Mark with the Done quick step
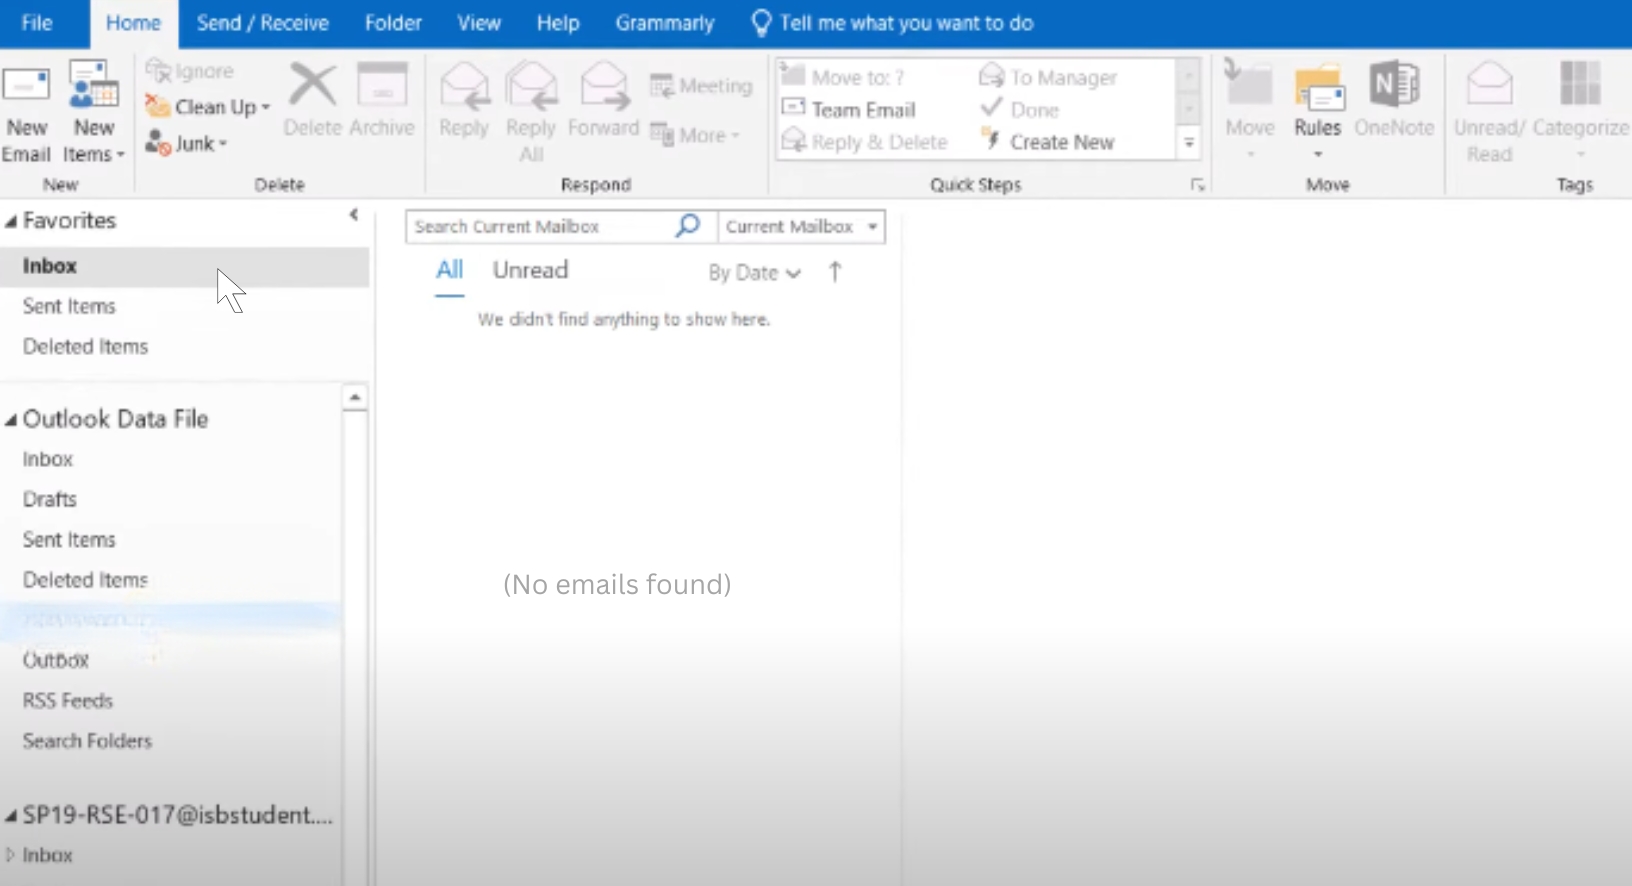Screen dimensions: 1632x886 1019,109
